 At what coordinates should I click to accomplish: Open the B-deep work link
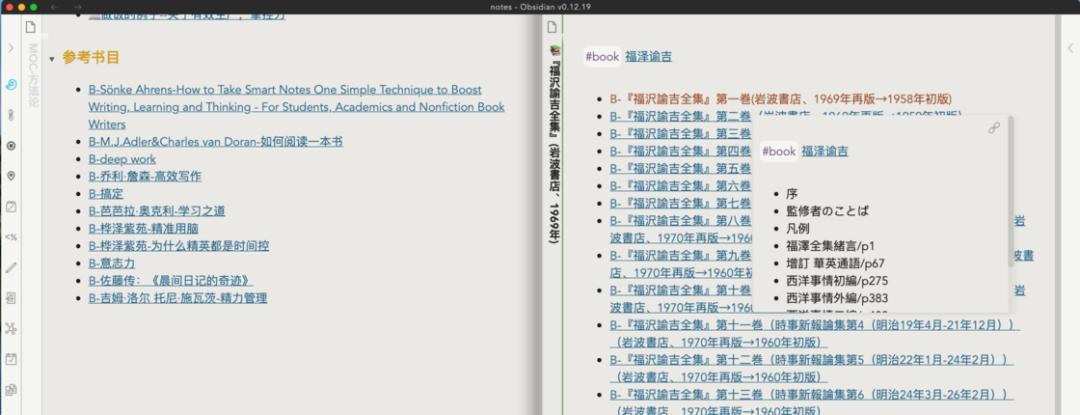click(x=122, y=159)
